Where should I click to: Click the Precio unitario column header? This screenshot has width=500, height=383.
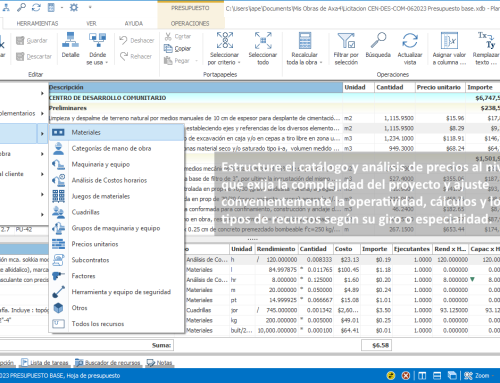439,87
